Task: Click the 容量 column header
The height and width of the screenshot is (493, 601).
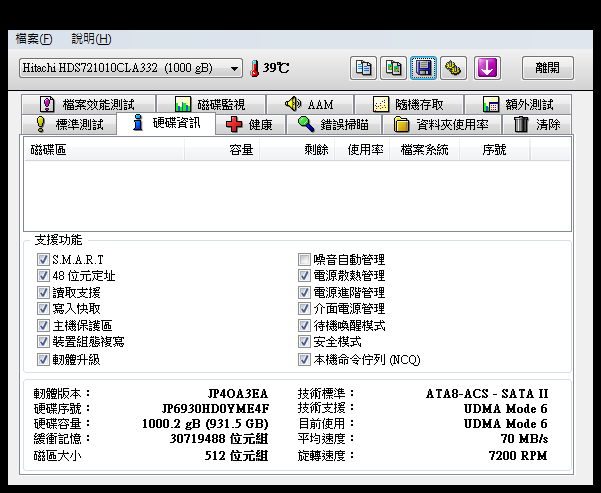Action: click(222, 150)
